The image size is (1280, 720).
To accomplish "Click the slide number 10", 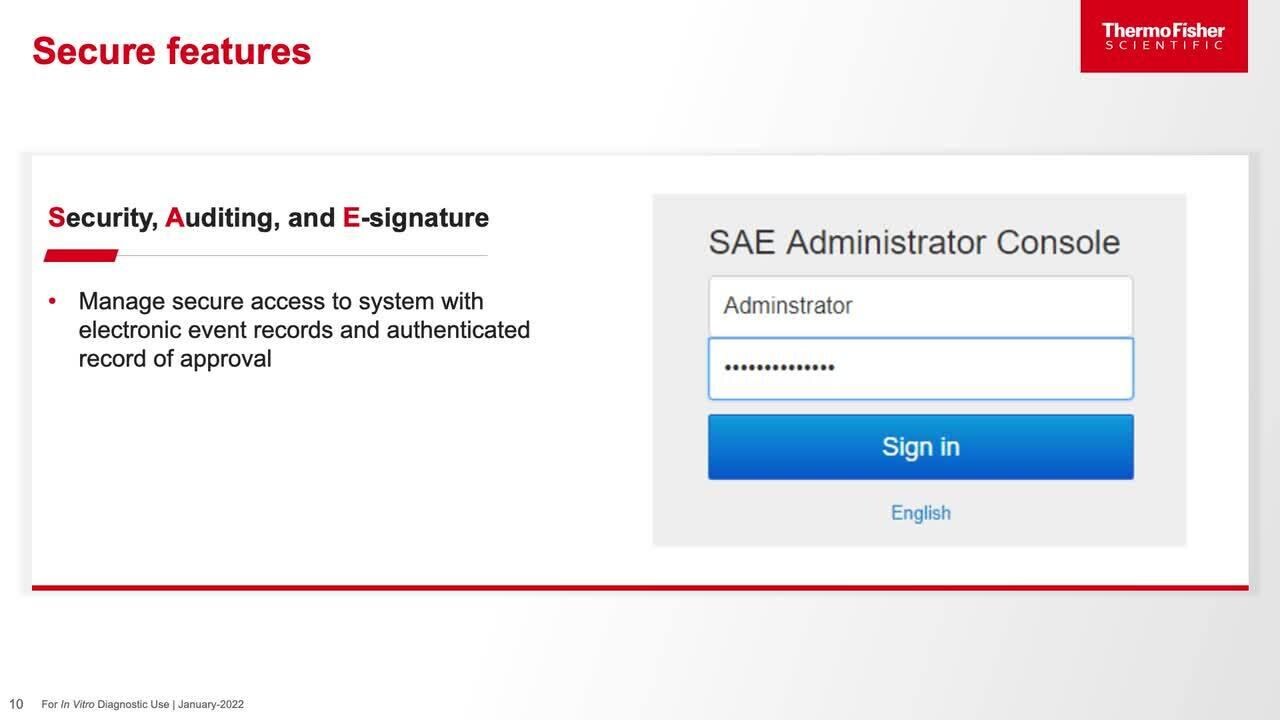I will coord(16,704).
